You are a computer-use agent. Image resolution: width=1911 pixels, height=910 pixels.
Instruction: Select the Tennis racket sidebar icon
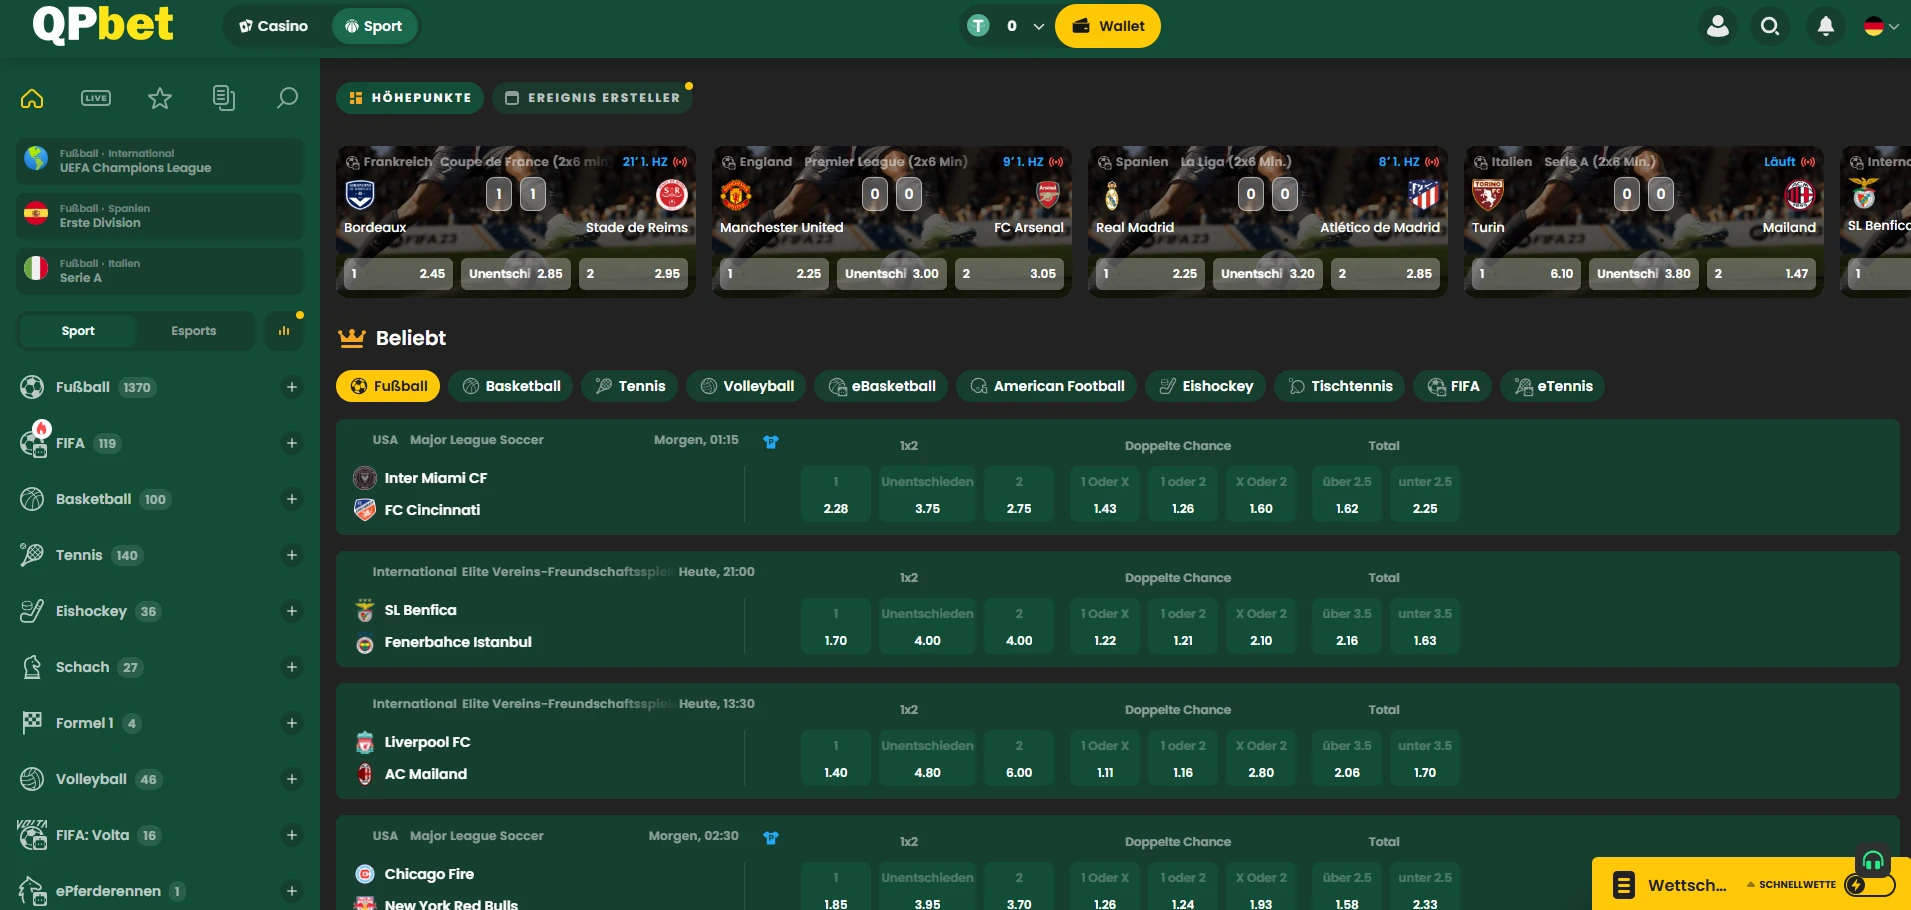(x=32, y=555)
